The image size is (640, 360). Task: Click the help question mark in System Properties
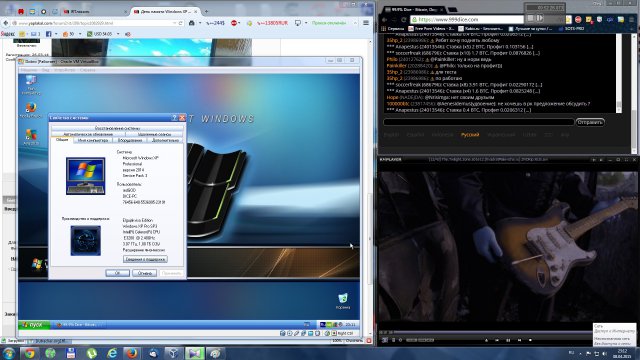(x=174, y=118)
